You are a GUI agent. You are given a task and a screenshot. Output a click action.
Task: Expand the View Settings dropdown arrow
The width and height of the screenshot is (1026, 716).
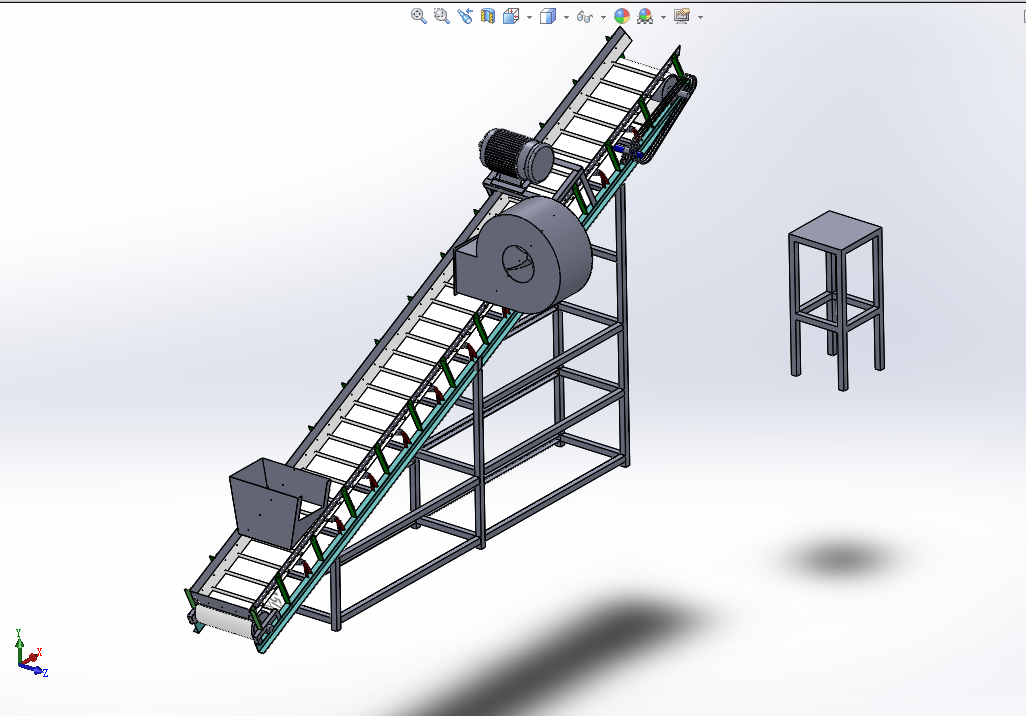[700, 17]
